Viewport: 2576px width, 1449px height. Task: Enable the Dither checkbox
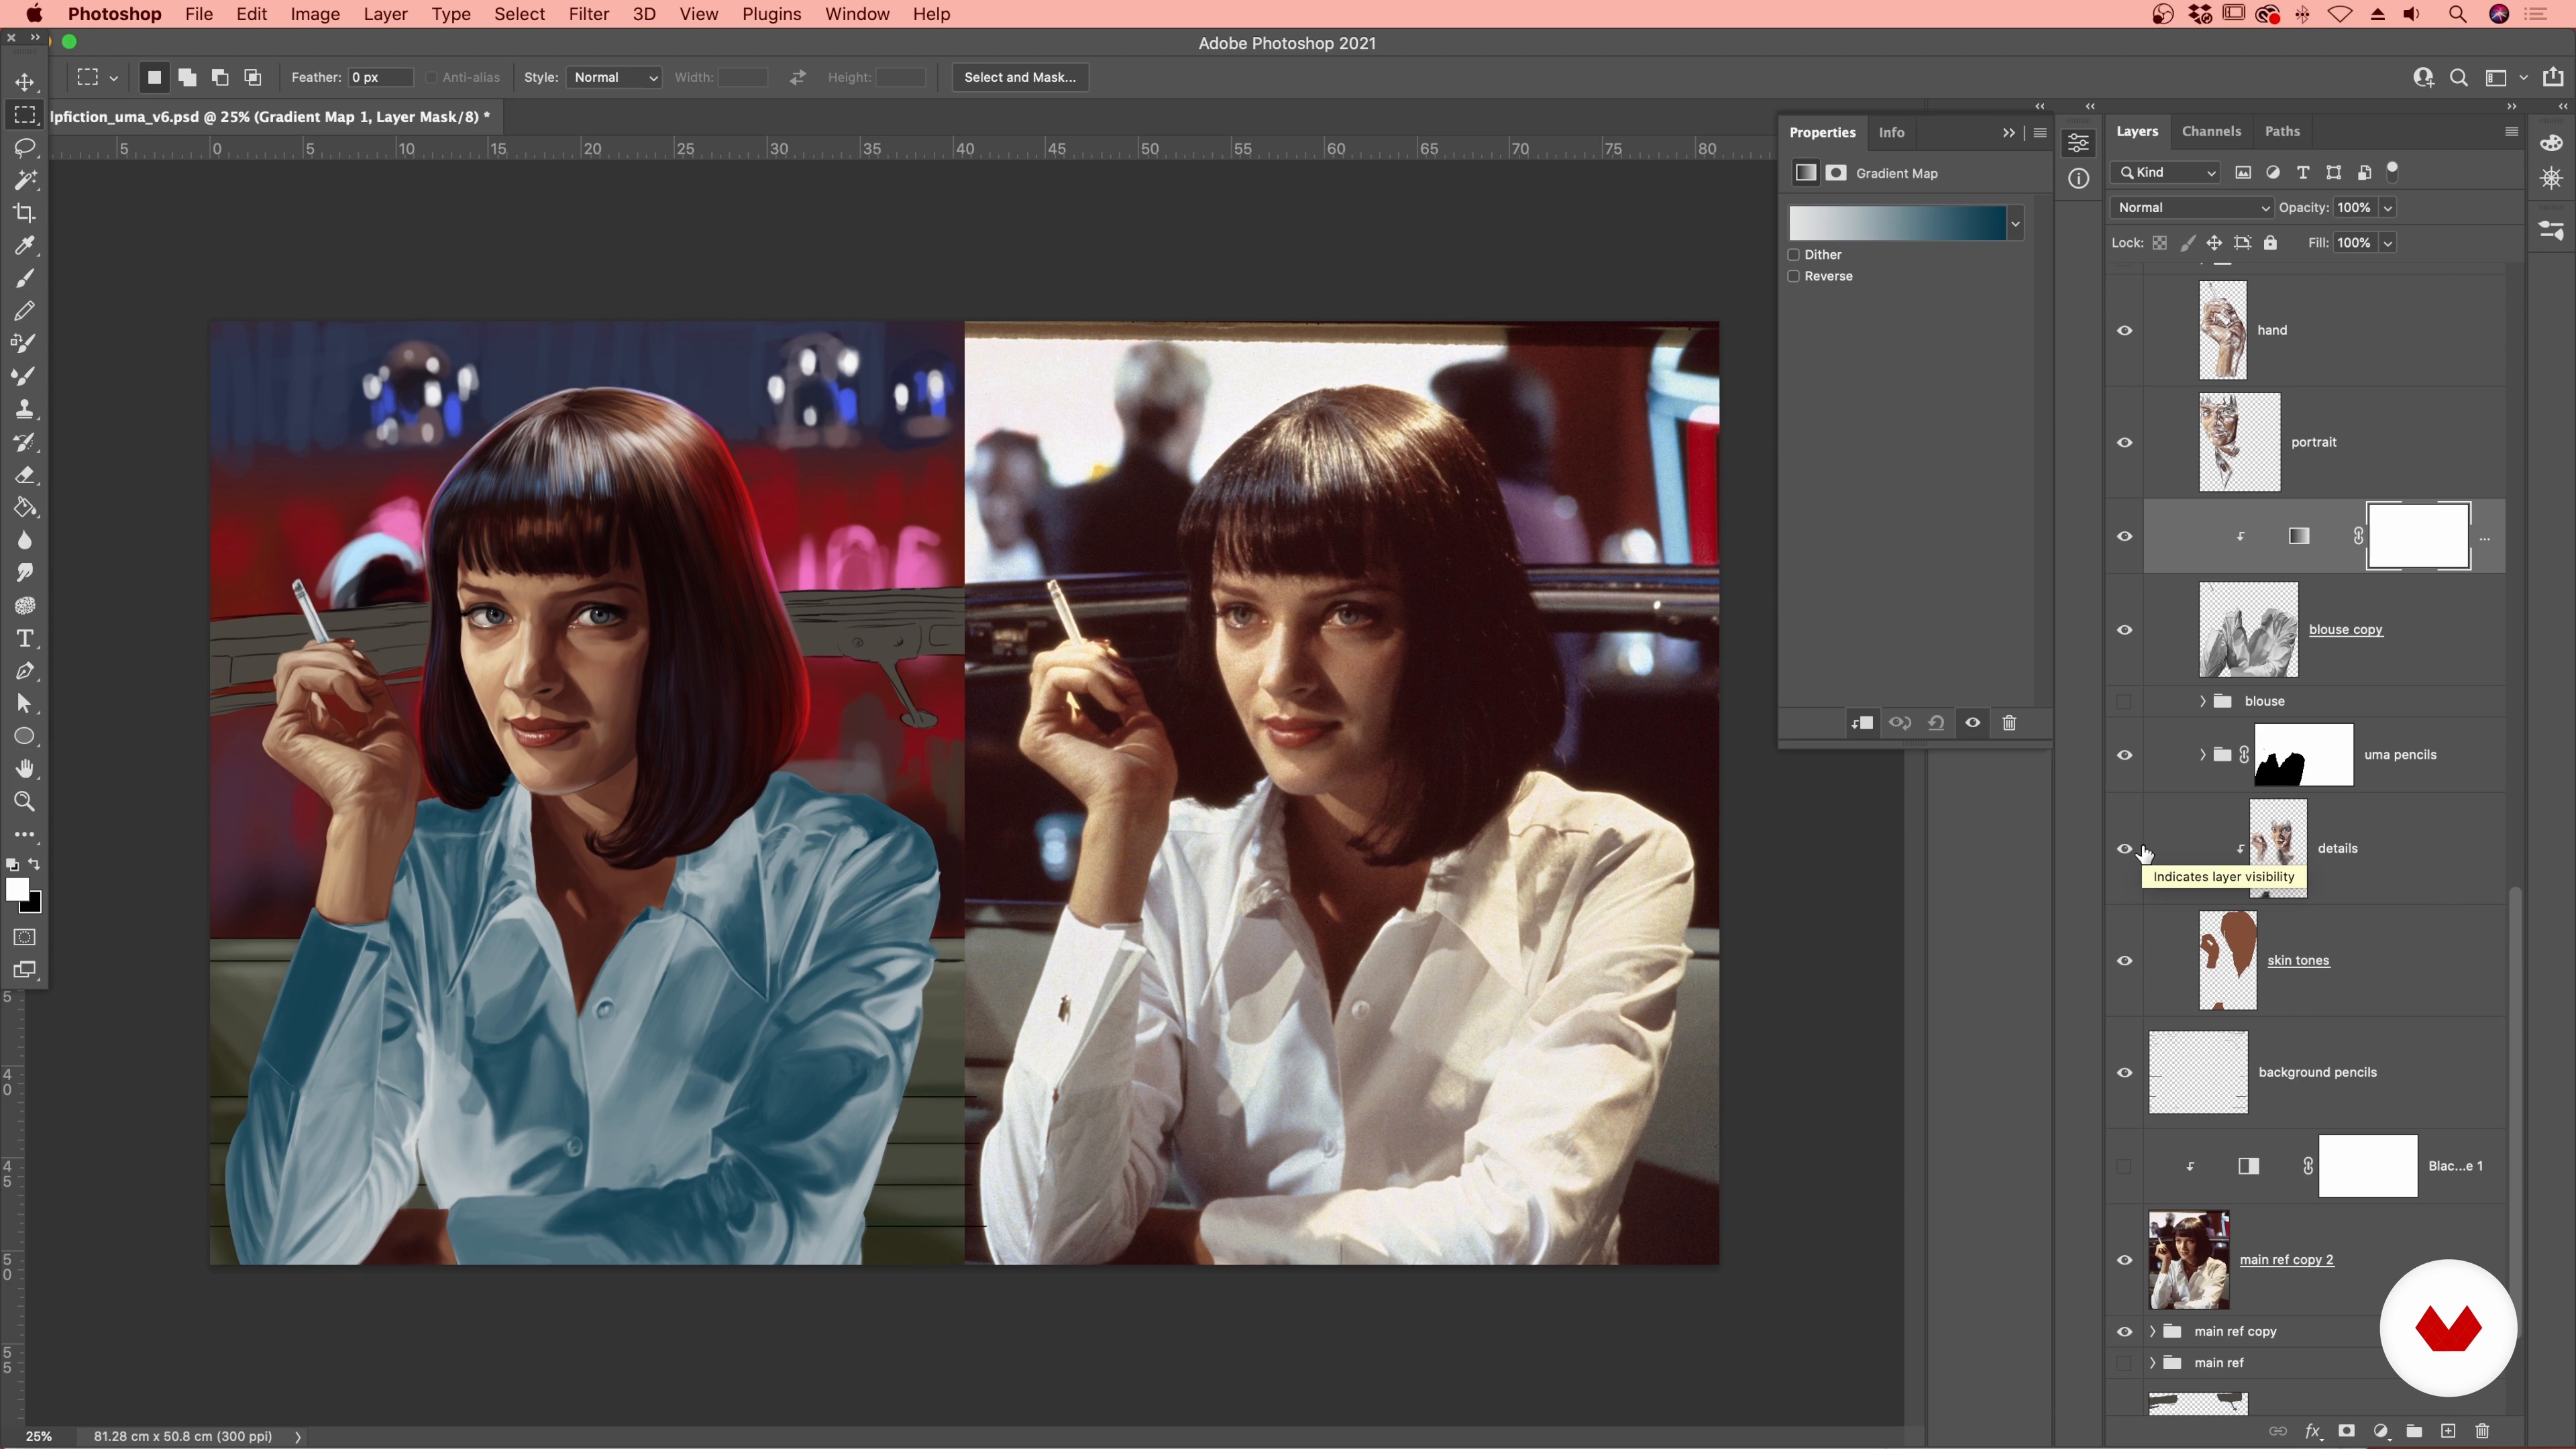[x=1794, y=255]
